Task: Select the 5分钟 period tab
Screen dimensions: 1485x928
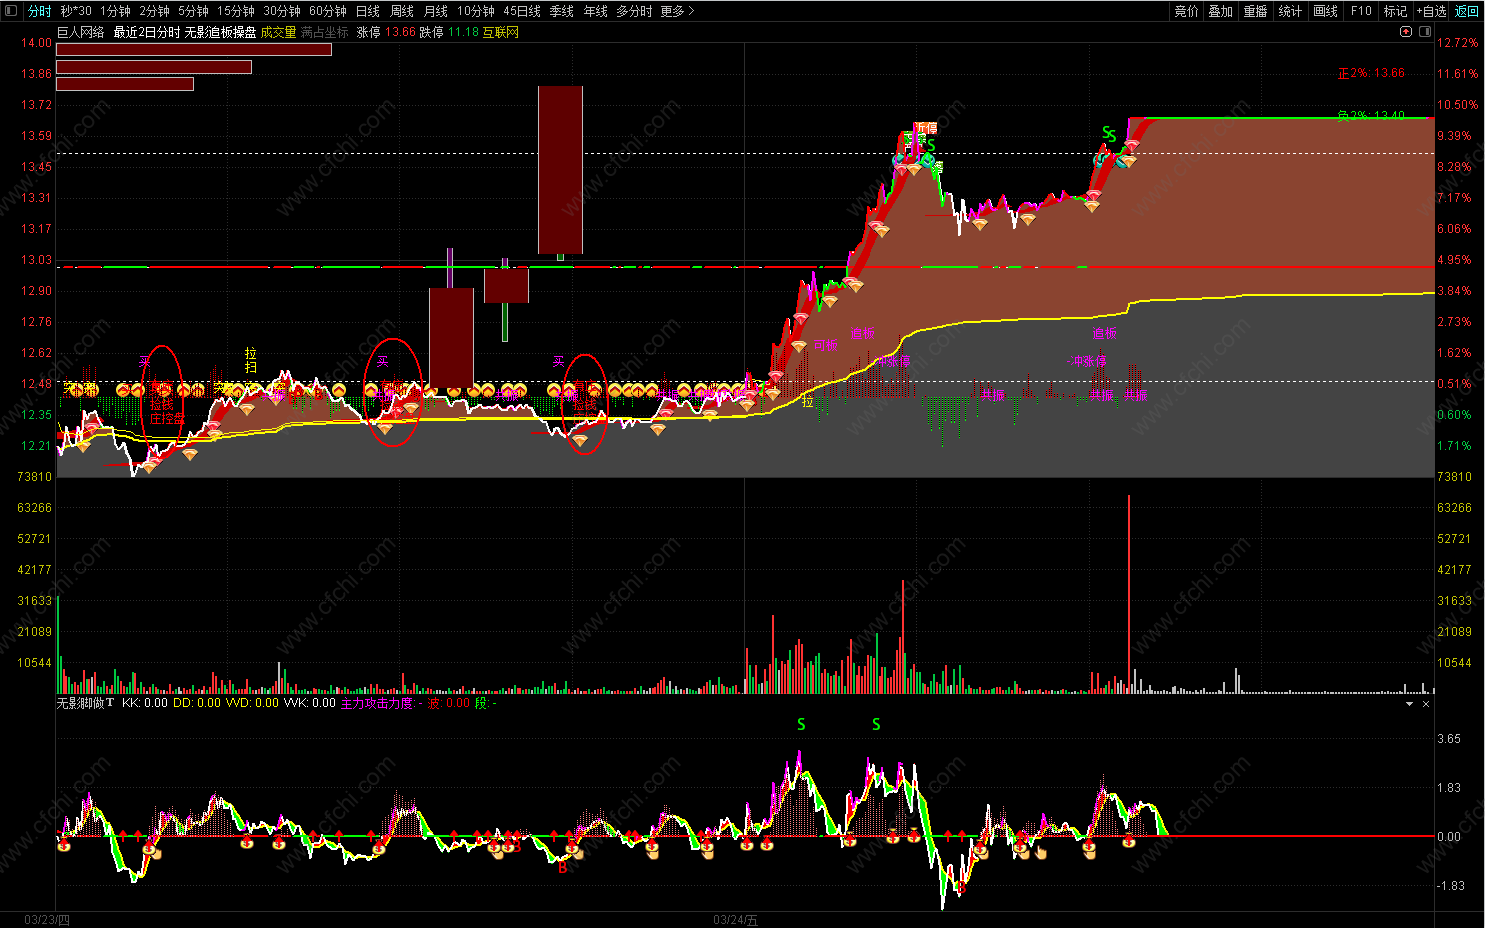Action: tap(194, 11)
